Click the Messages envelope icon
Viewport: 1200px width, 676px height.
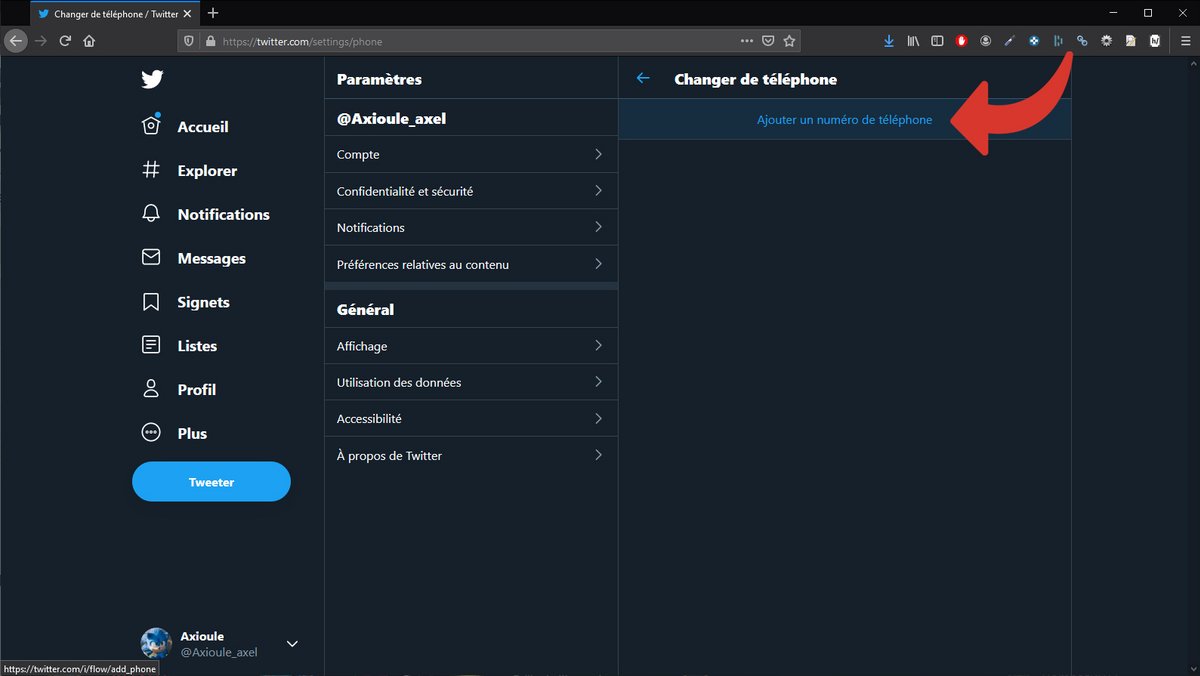[x=151, y=258]
